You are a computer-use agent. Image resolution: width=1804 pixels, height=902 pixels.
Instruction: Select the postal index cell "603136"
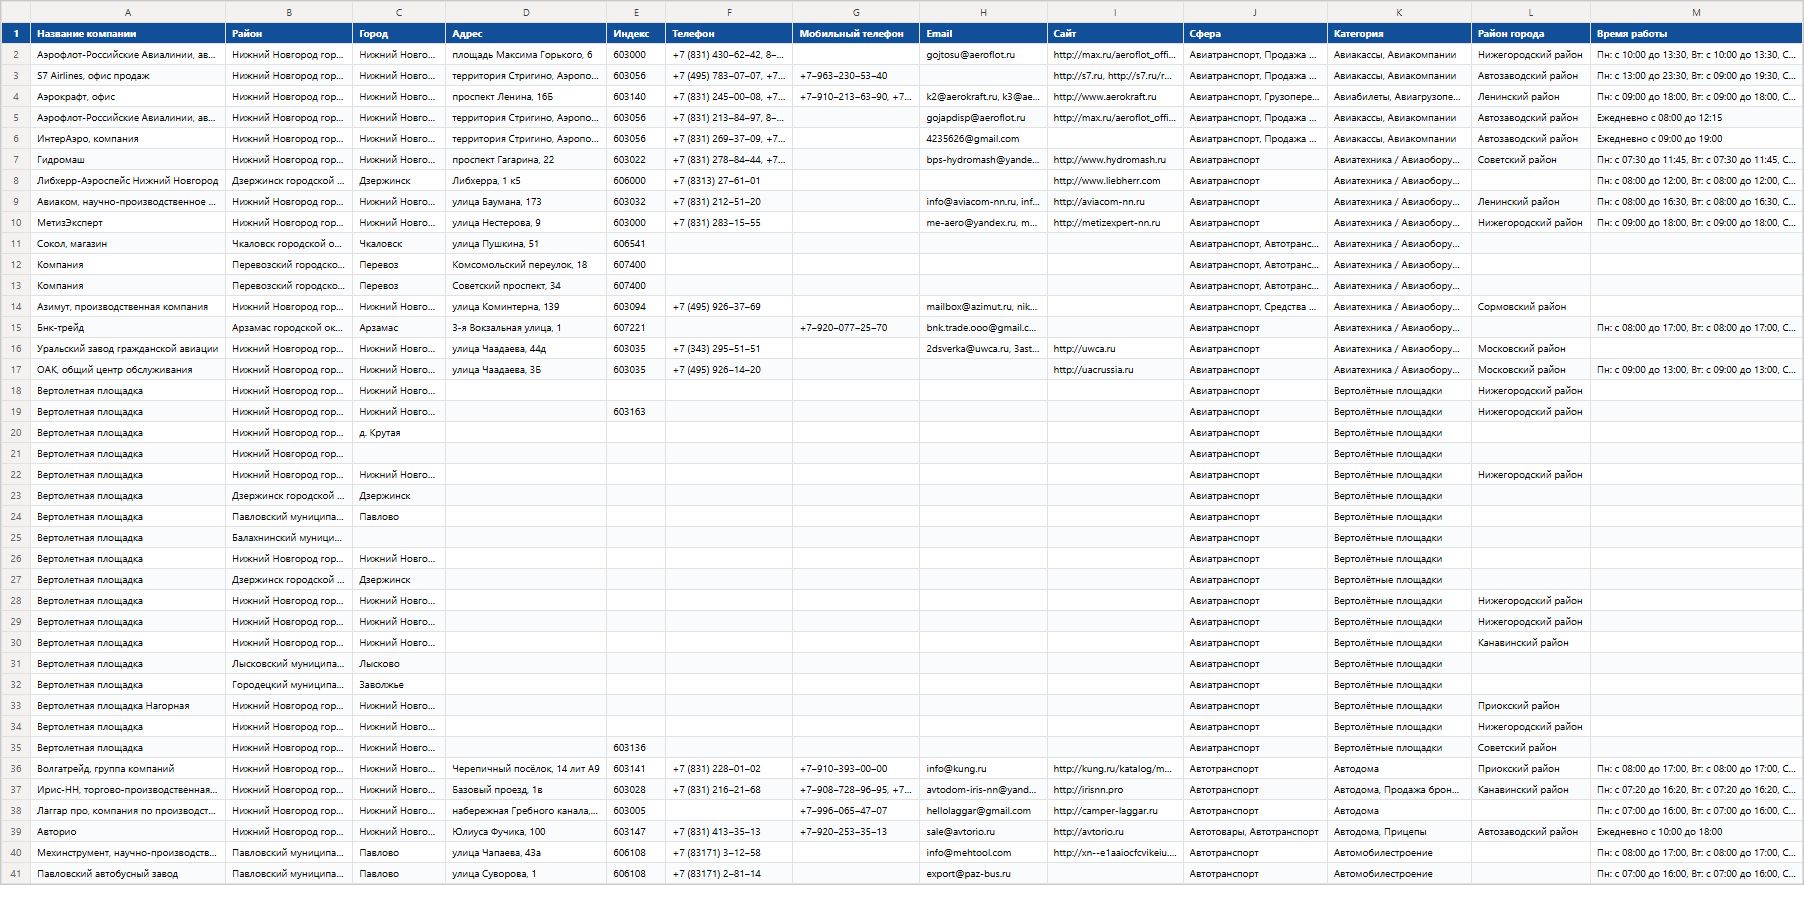pos(636,748)
